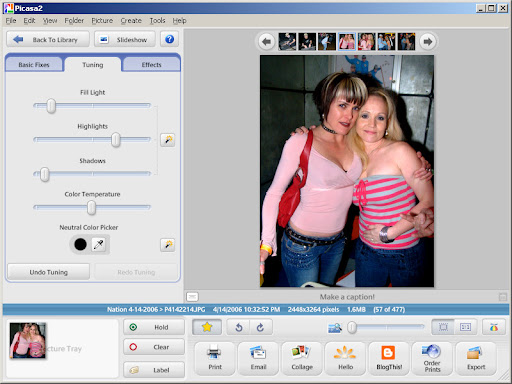Click the I'm Feeling Lucky color button
512x384 pixels.
(494, 327)
